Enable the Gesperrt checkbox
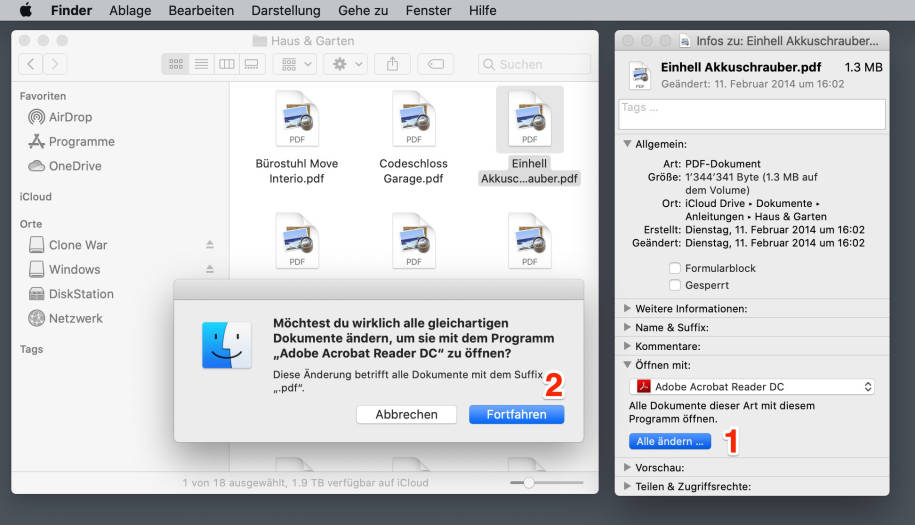915x525 pixels. [x=675, y=285]
